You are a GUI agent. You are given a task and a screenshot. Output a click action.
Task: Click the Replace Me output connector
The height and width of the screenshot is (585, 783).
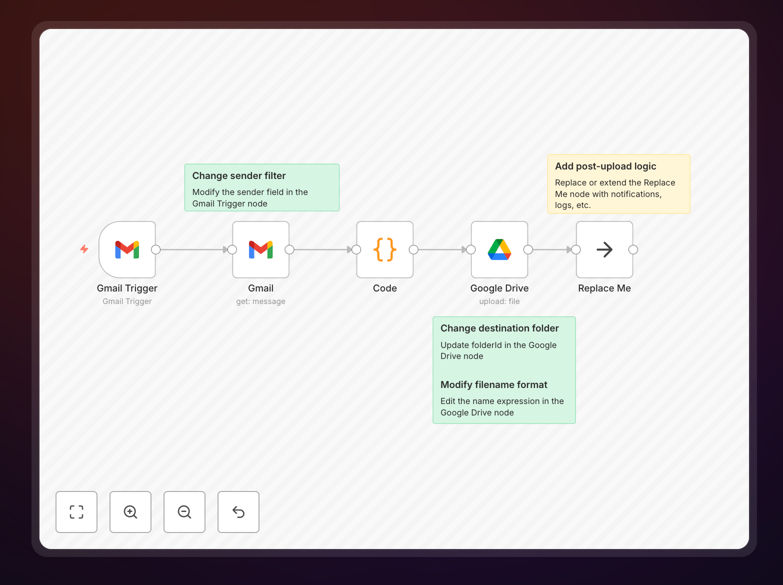click(x=633, y=249)
